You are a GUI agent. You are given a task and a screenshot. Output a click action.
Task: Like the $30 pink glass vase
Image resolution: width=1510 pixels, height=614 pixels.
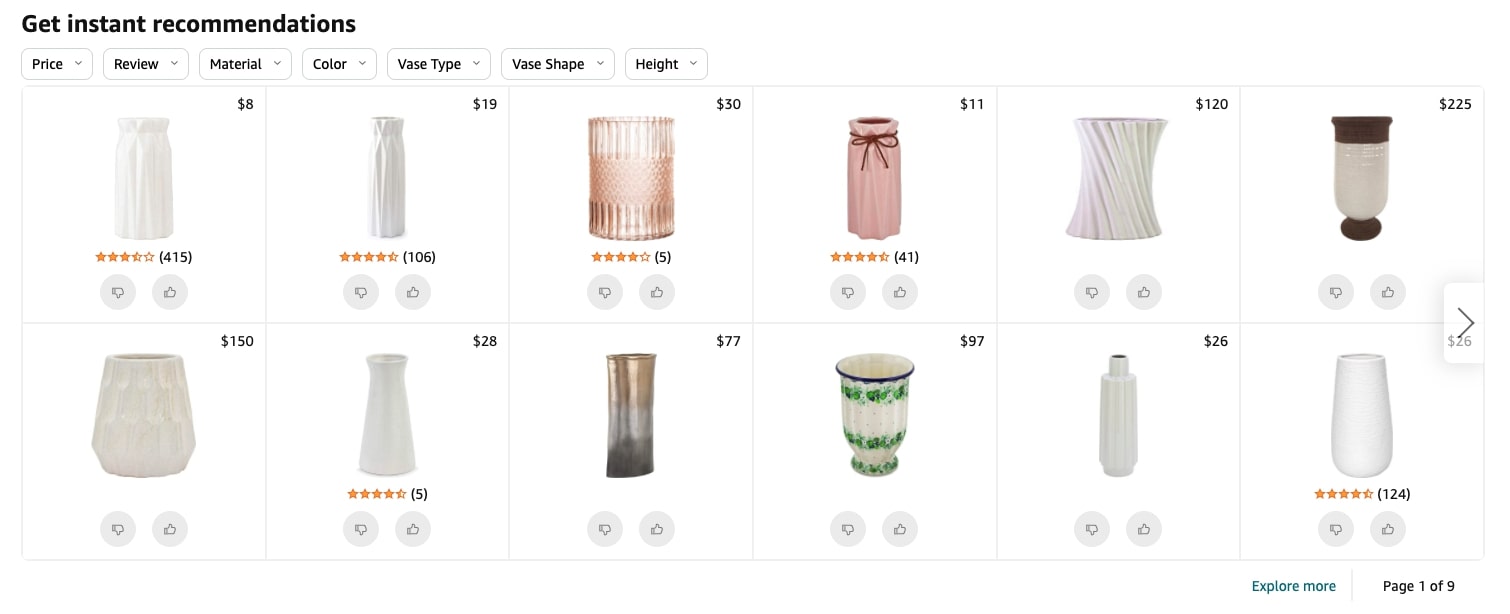657,292
